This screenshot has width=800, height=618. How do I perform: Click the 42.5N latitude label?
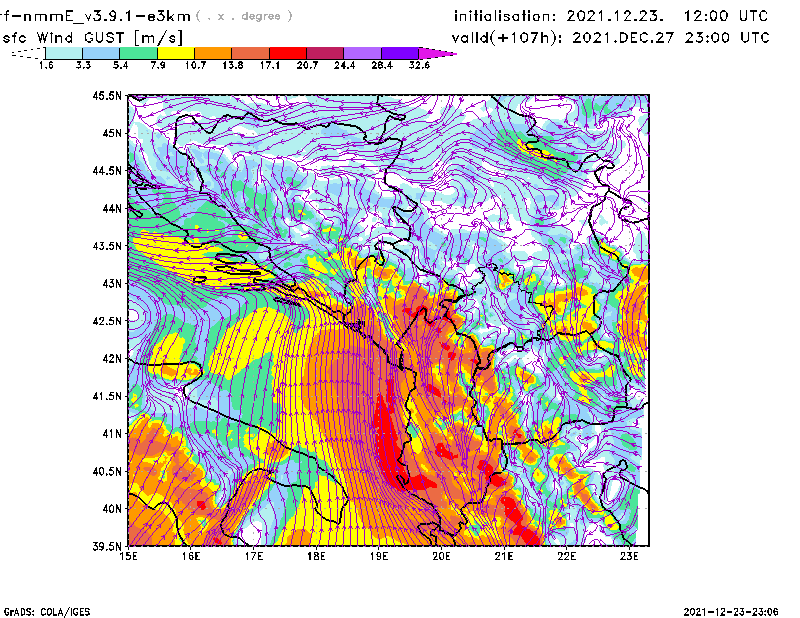pos(107,321)
